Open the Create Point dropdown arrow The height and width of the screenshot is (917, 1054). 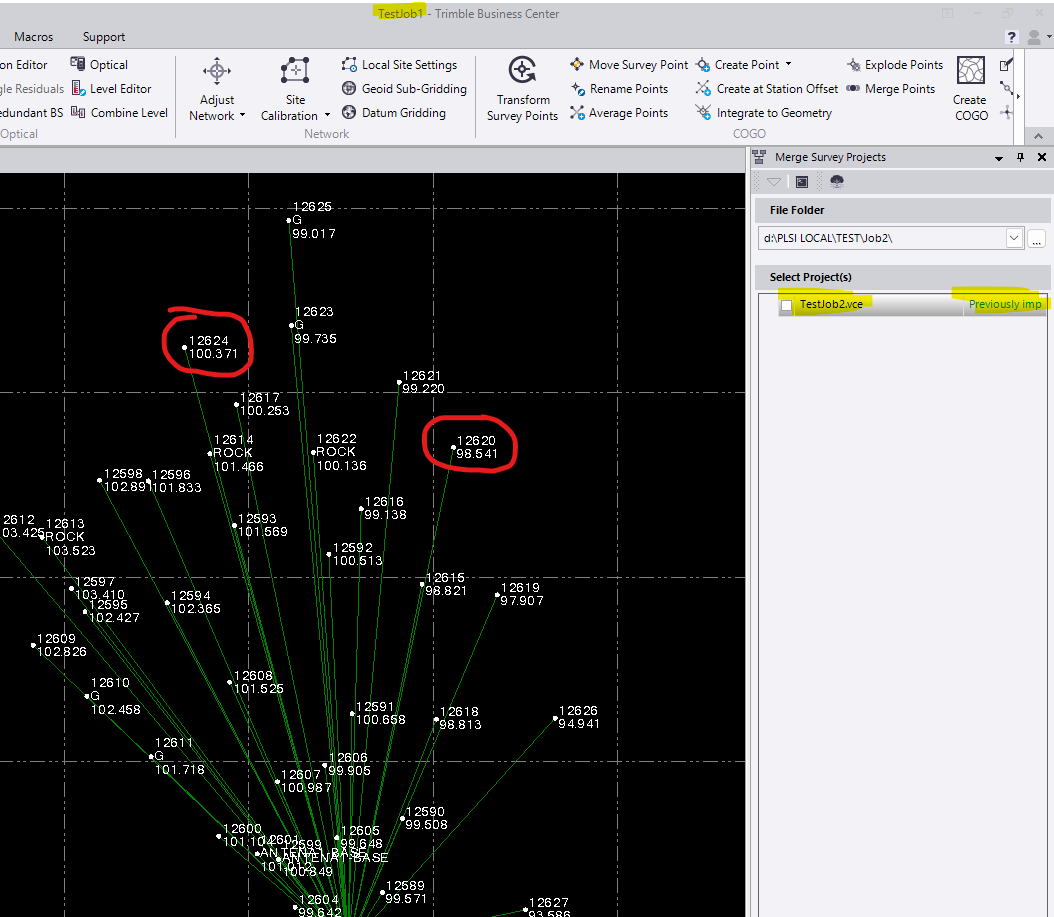[788, 65]
